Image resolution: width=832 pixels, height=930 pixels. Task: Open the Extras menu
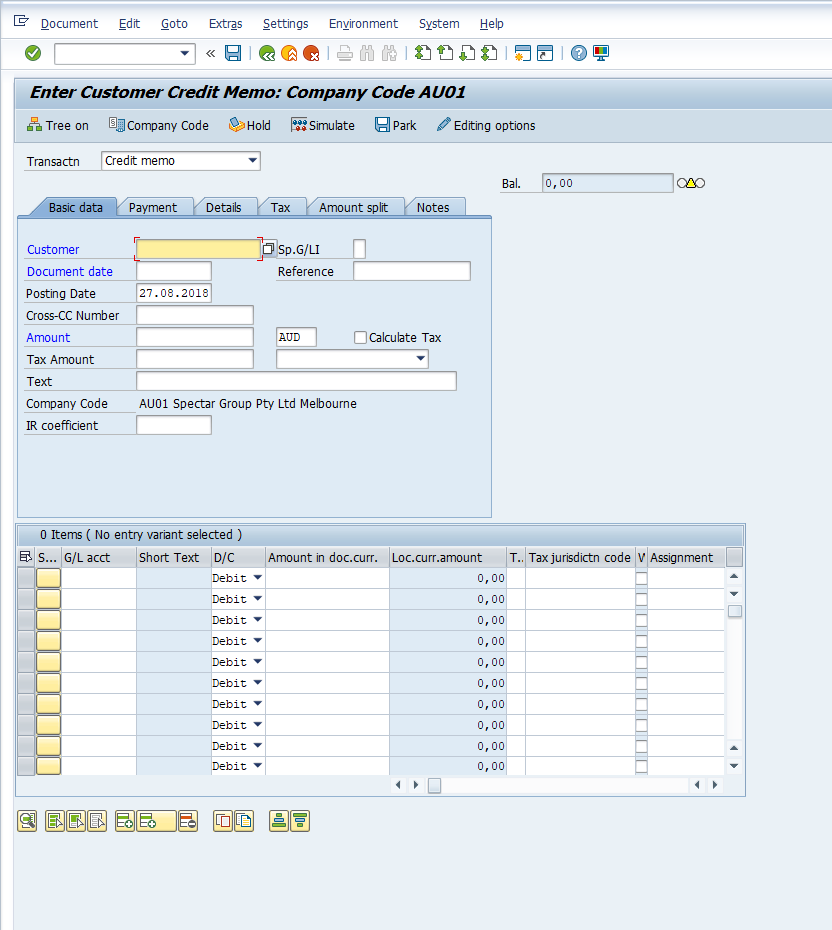click(225, 23)
